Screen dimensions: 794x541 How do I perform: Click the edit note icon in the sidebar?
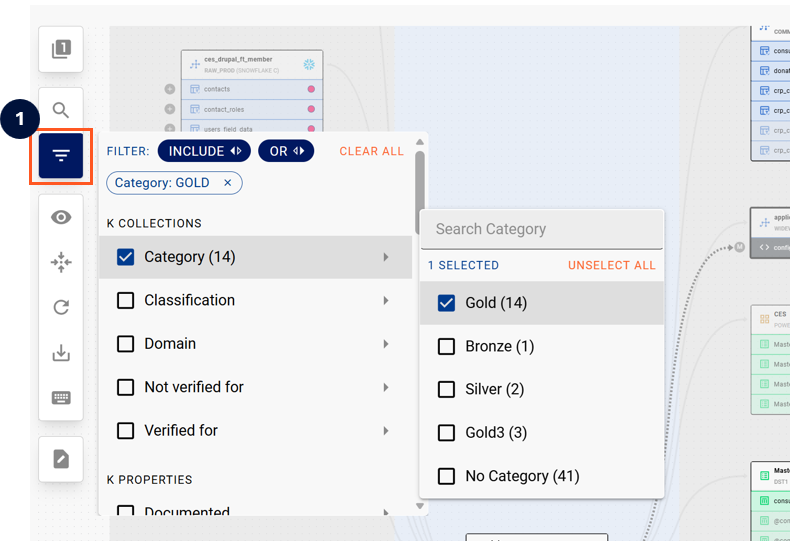pos(61,459)
